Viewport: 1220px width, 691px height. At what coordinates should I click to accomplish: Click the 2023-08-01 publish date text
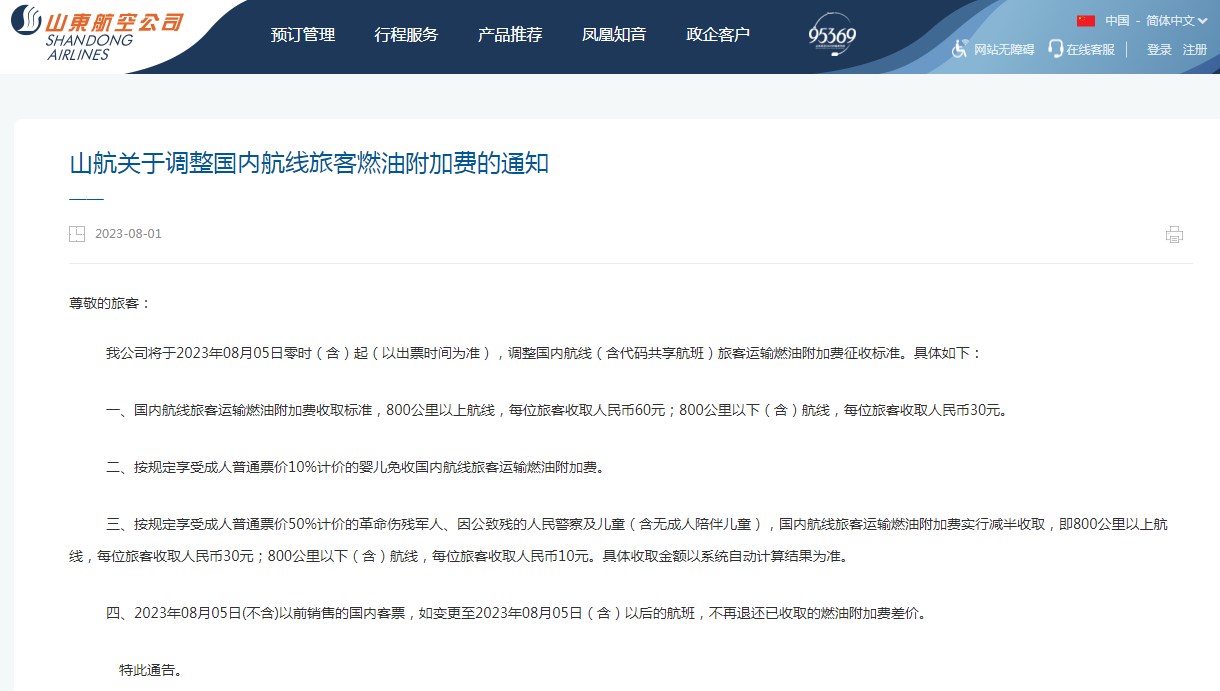pos(128,234)
